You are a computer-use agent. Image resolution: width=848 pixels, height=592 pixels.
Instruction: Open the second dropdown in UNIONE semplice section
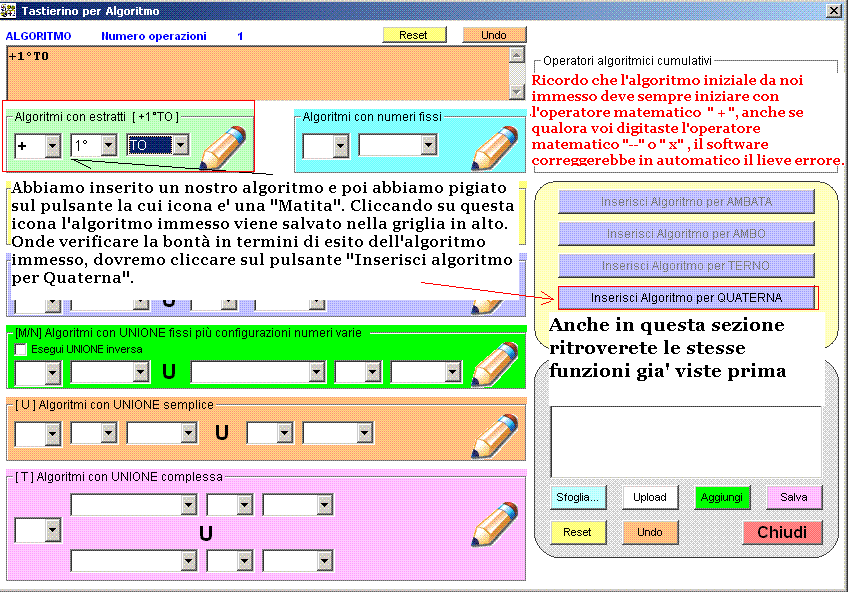click(109, 433)
